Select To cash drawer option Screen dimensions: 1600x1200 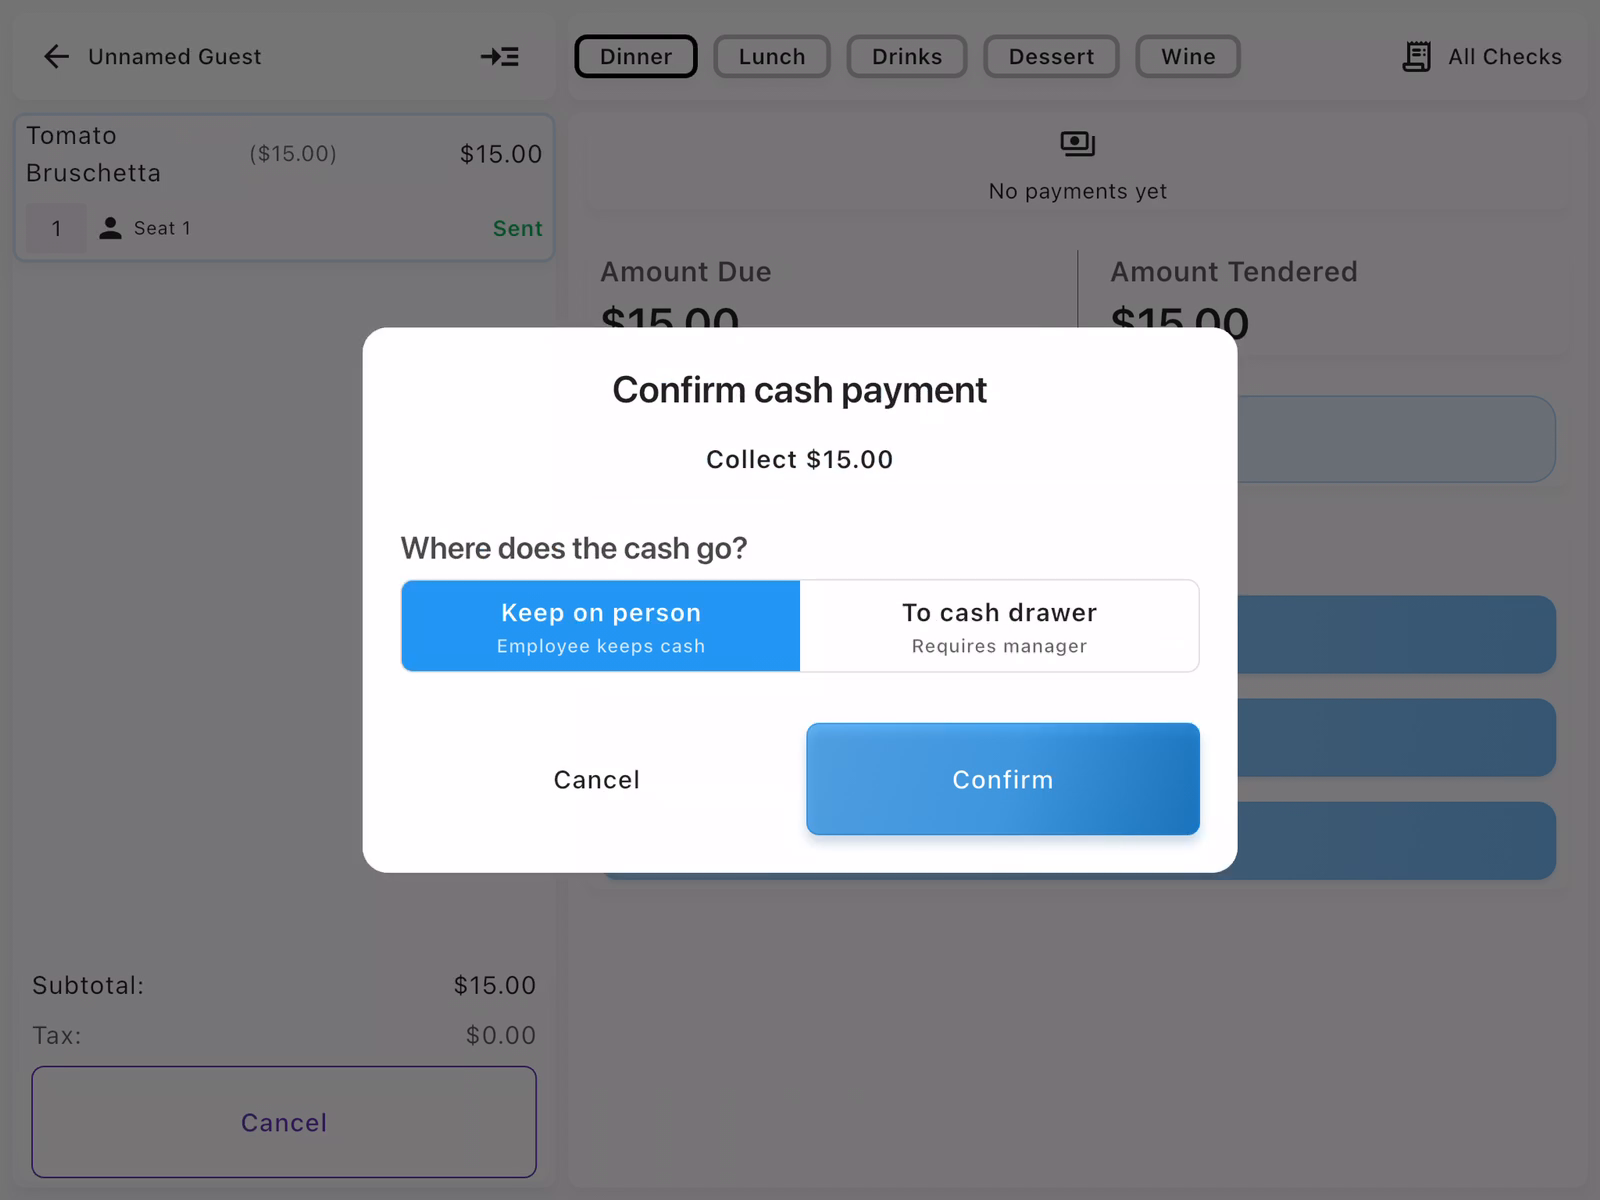click(x=999, y=625)
